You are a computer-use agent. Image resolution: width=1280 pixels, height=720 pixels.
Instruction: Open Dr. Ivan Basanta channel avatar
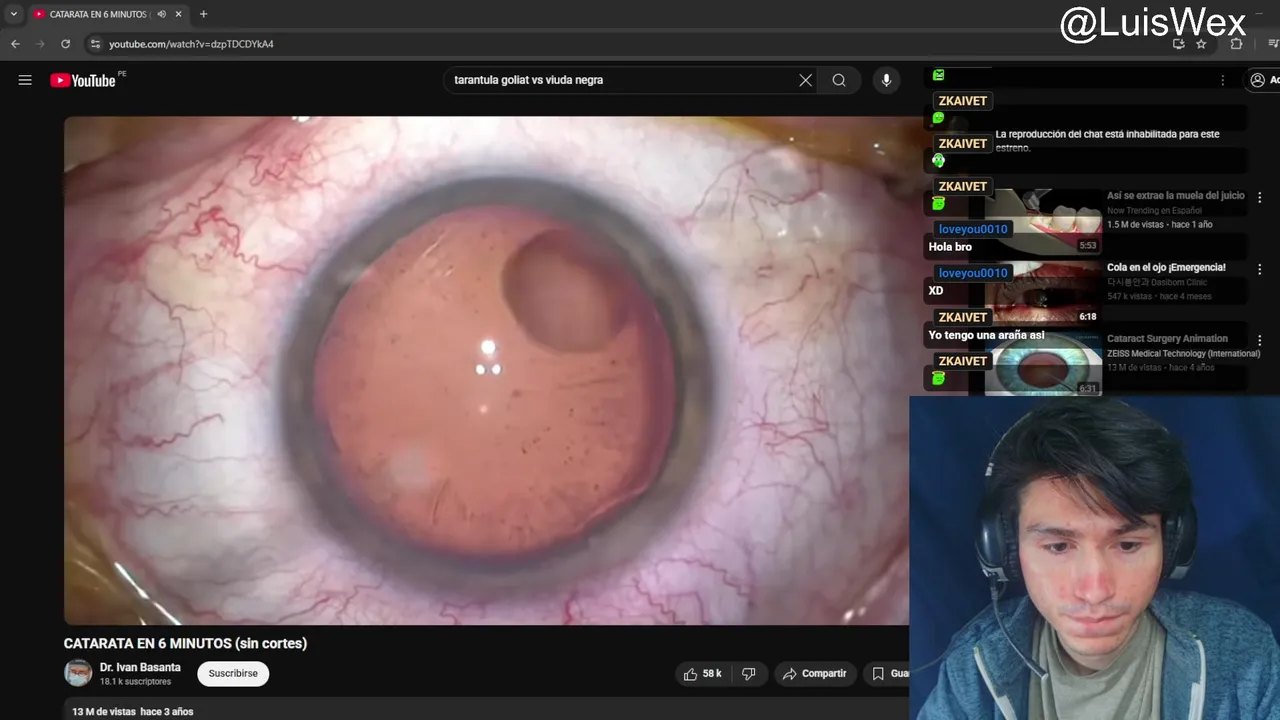tap(78, 673)
